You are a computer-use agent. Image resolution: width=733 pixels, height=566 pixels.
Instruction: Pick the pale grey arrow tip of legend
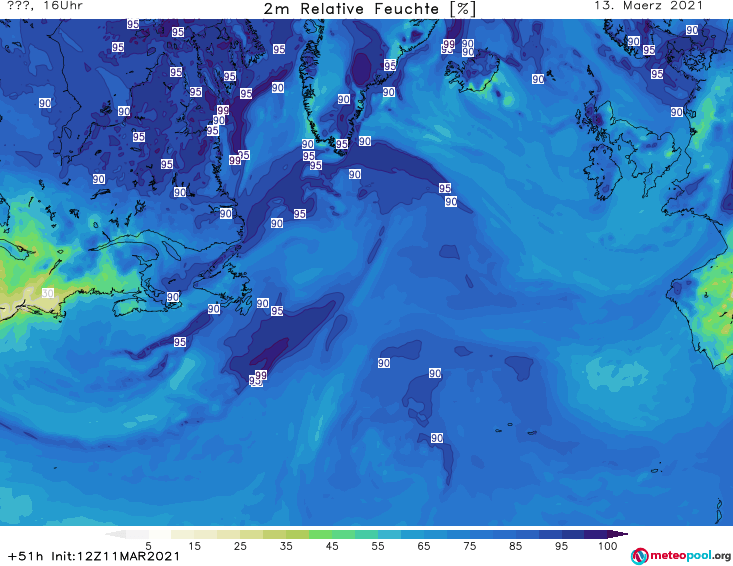[115, 534]
